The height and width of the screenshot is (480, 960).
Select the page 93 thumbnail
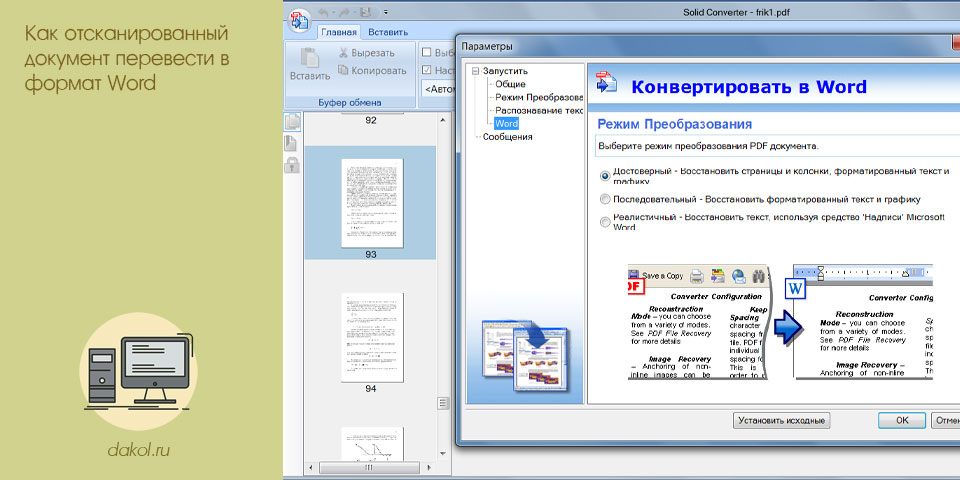[x=371, y=203]
